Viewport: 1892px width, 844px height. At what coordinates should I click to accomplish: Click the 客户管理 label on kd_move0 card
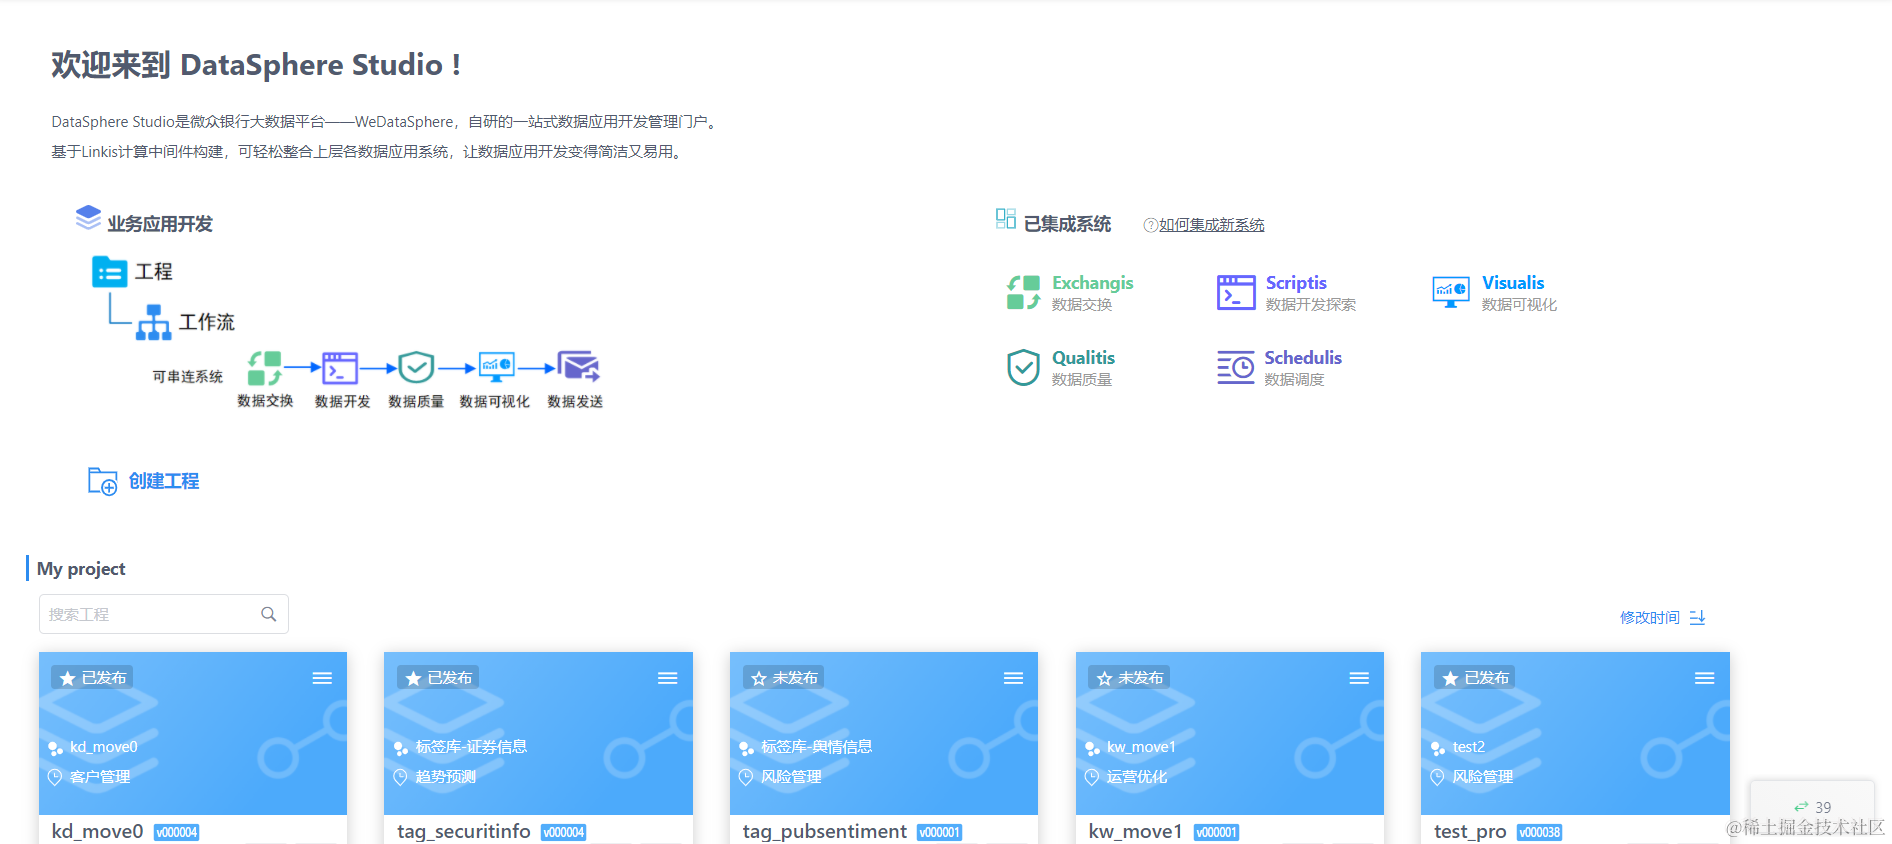point(100,777)
